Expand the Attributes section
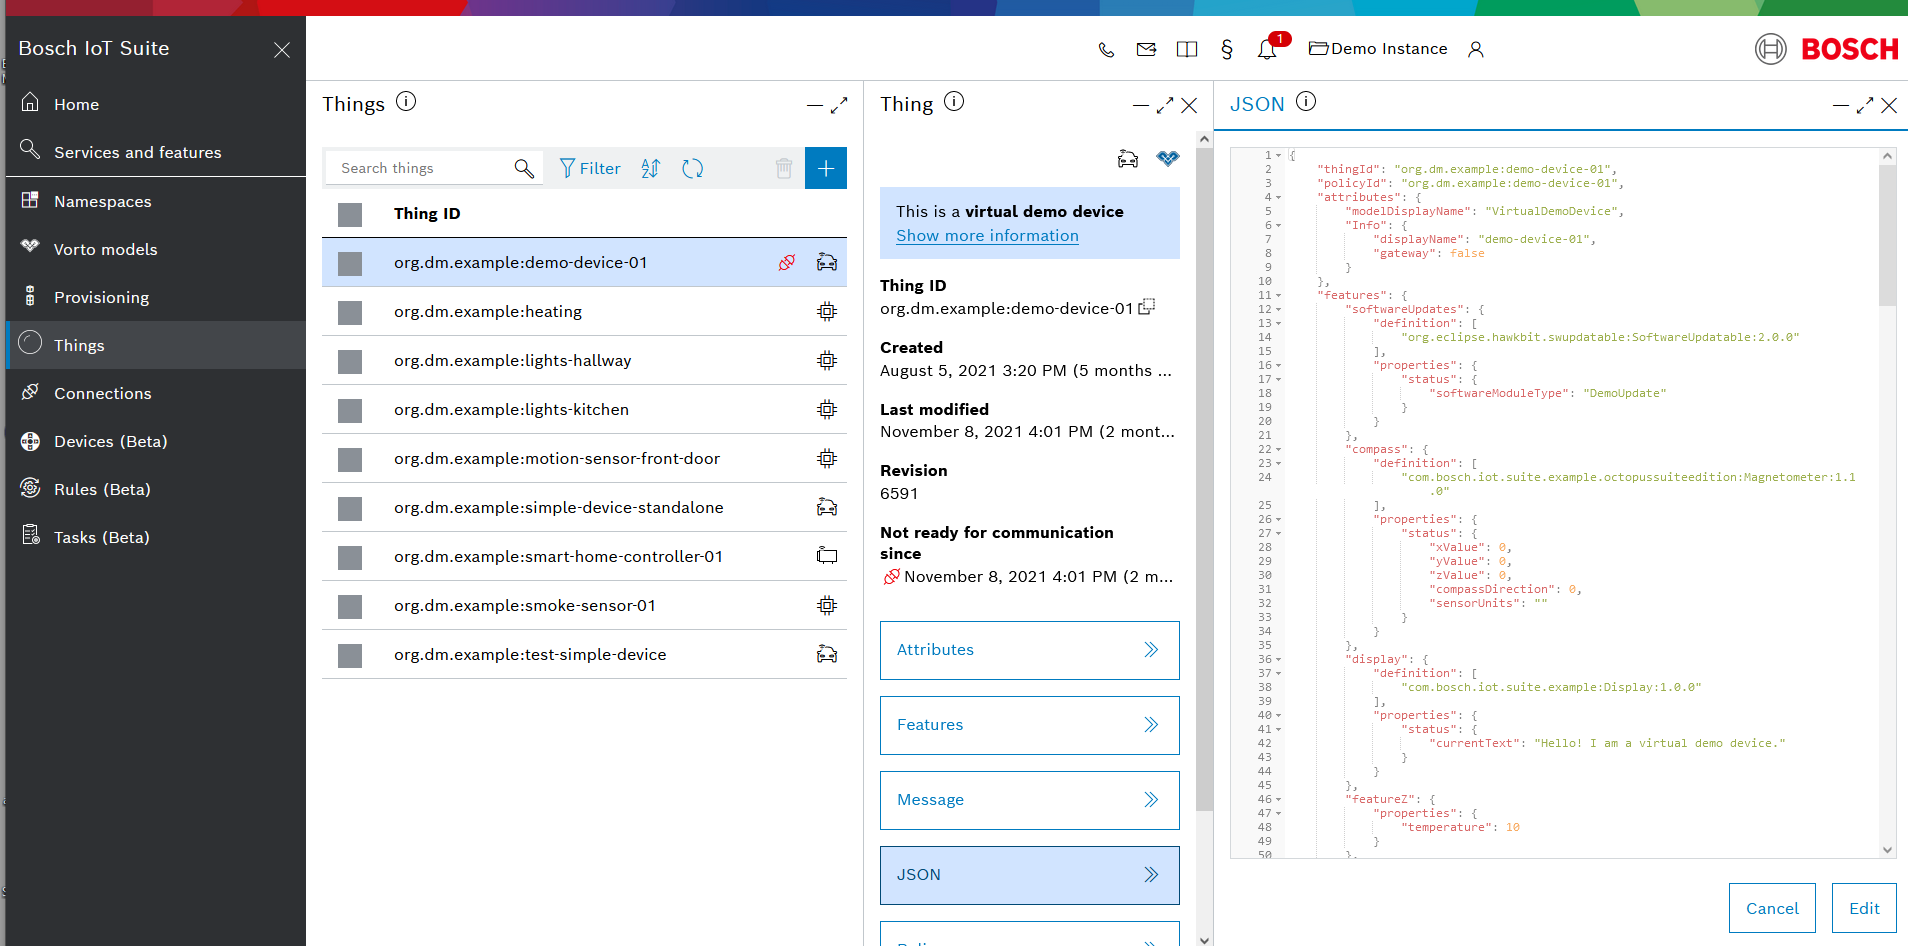The height and width of the screenshot is (946, 1908). tap(1030, 650)
